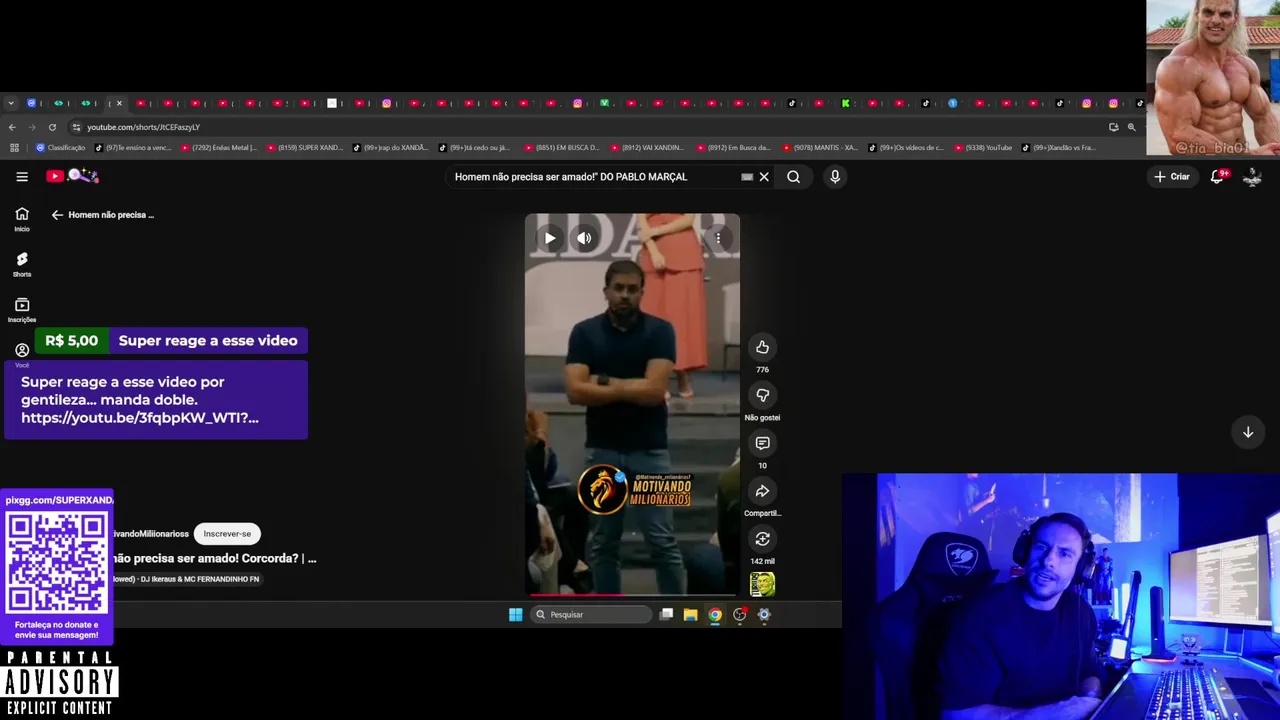Image resolution: width=1280 pixels, height=720 pixels.
Task: Open the audio track thumbnail below Remix
Action: click(762, 584)
